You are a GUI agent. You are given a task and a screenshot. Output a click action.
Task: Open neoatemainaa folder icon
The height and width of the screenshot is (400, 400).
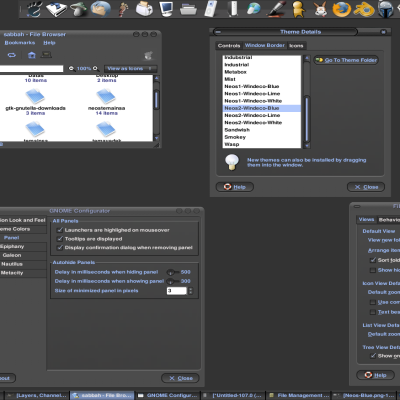click(106, 97)
